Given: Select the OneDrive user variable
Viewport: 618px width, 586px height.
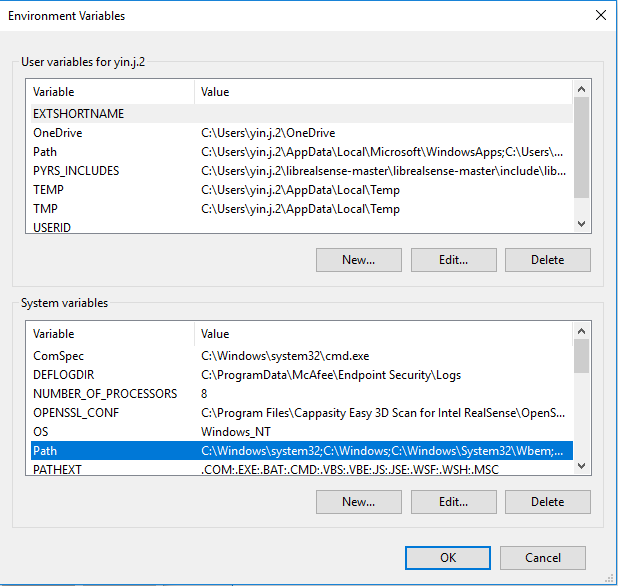Looking at the screenshot, I should point(302,133).
